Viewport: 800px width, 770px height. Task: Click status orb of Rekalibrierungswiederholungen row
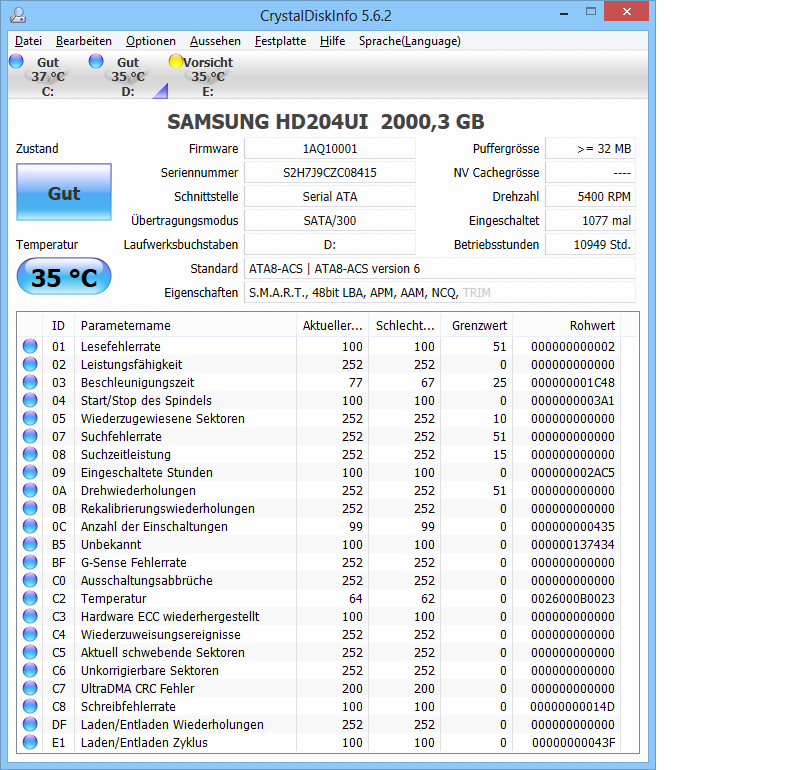30,508
